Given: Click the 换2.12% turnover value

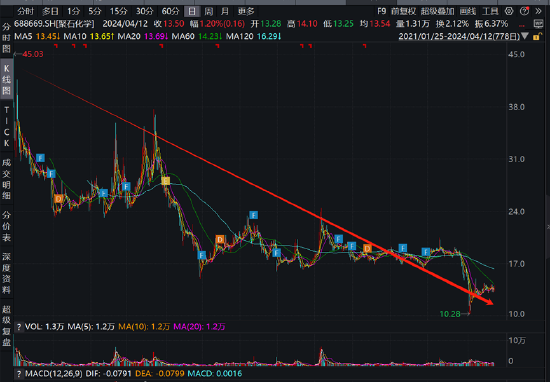Looking at the screenshot, I should coord(452,24).
